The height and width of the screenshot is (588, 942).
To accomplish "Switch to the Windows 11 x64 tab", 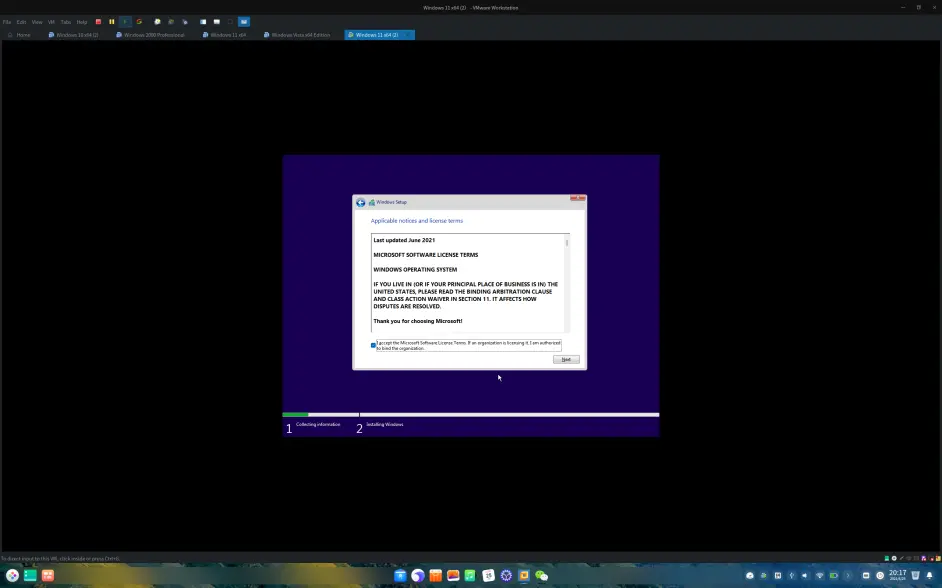I will pos(225,35).
